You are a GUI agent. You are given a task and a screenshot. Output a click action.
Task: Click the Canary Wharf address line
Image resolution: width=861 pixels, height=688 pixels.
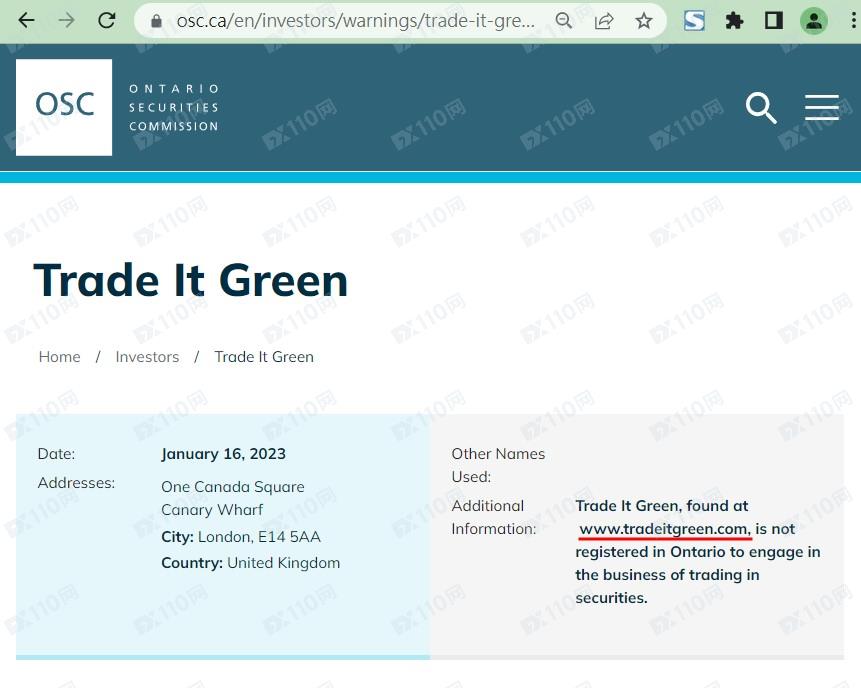point(212,510)
